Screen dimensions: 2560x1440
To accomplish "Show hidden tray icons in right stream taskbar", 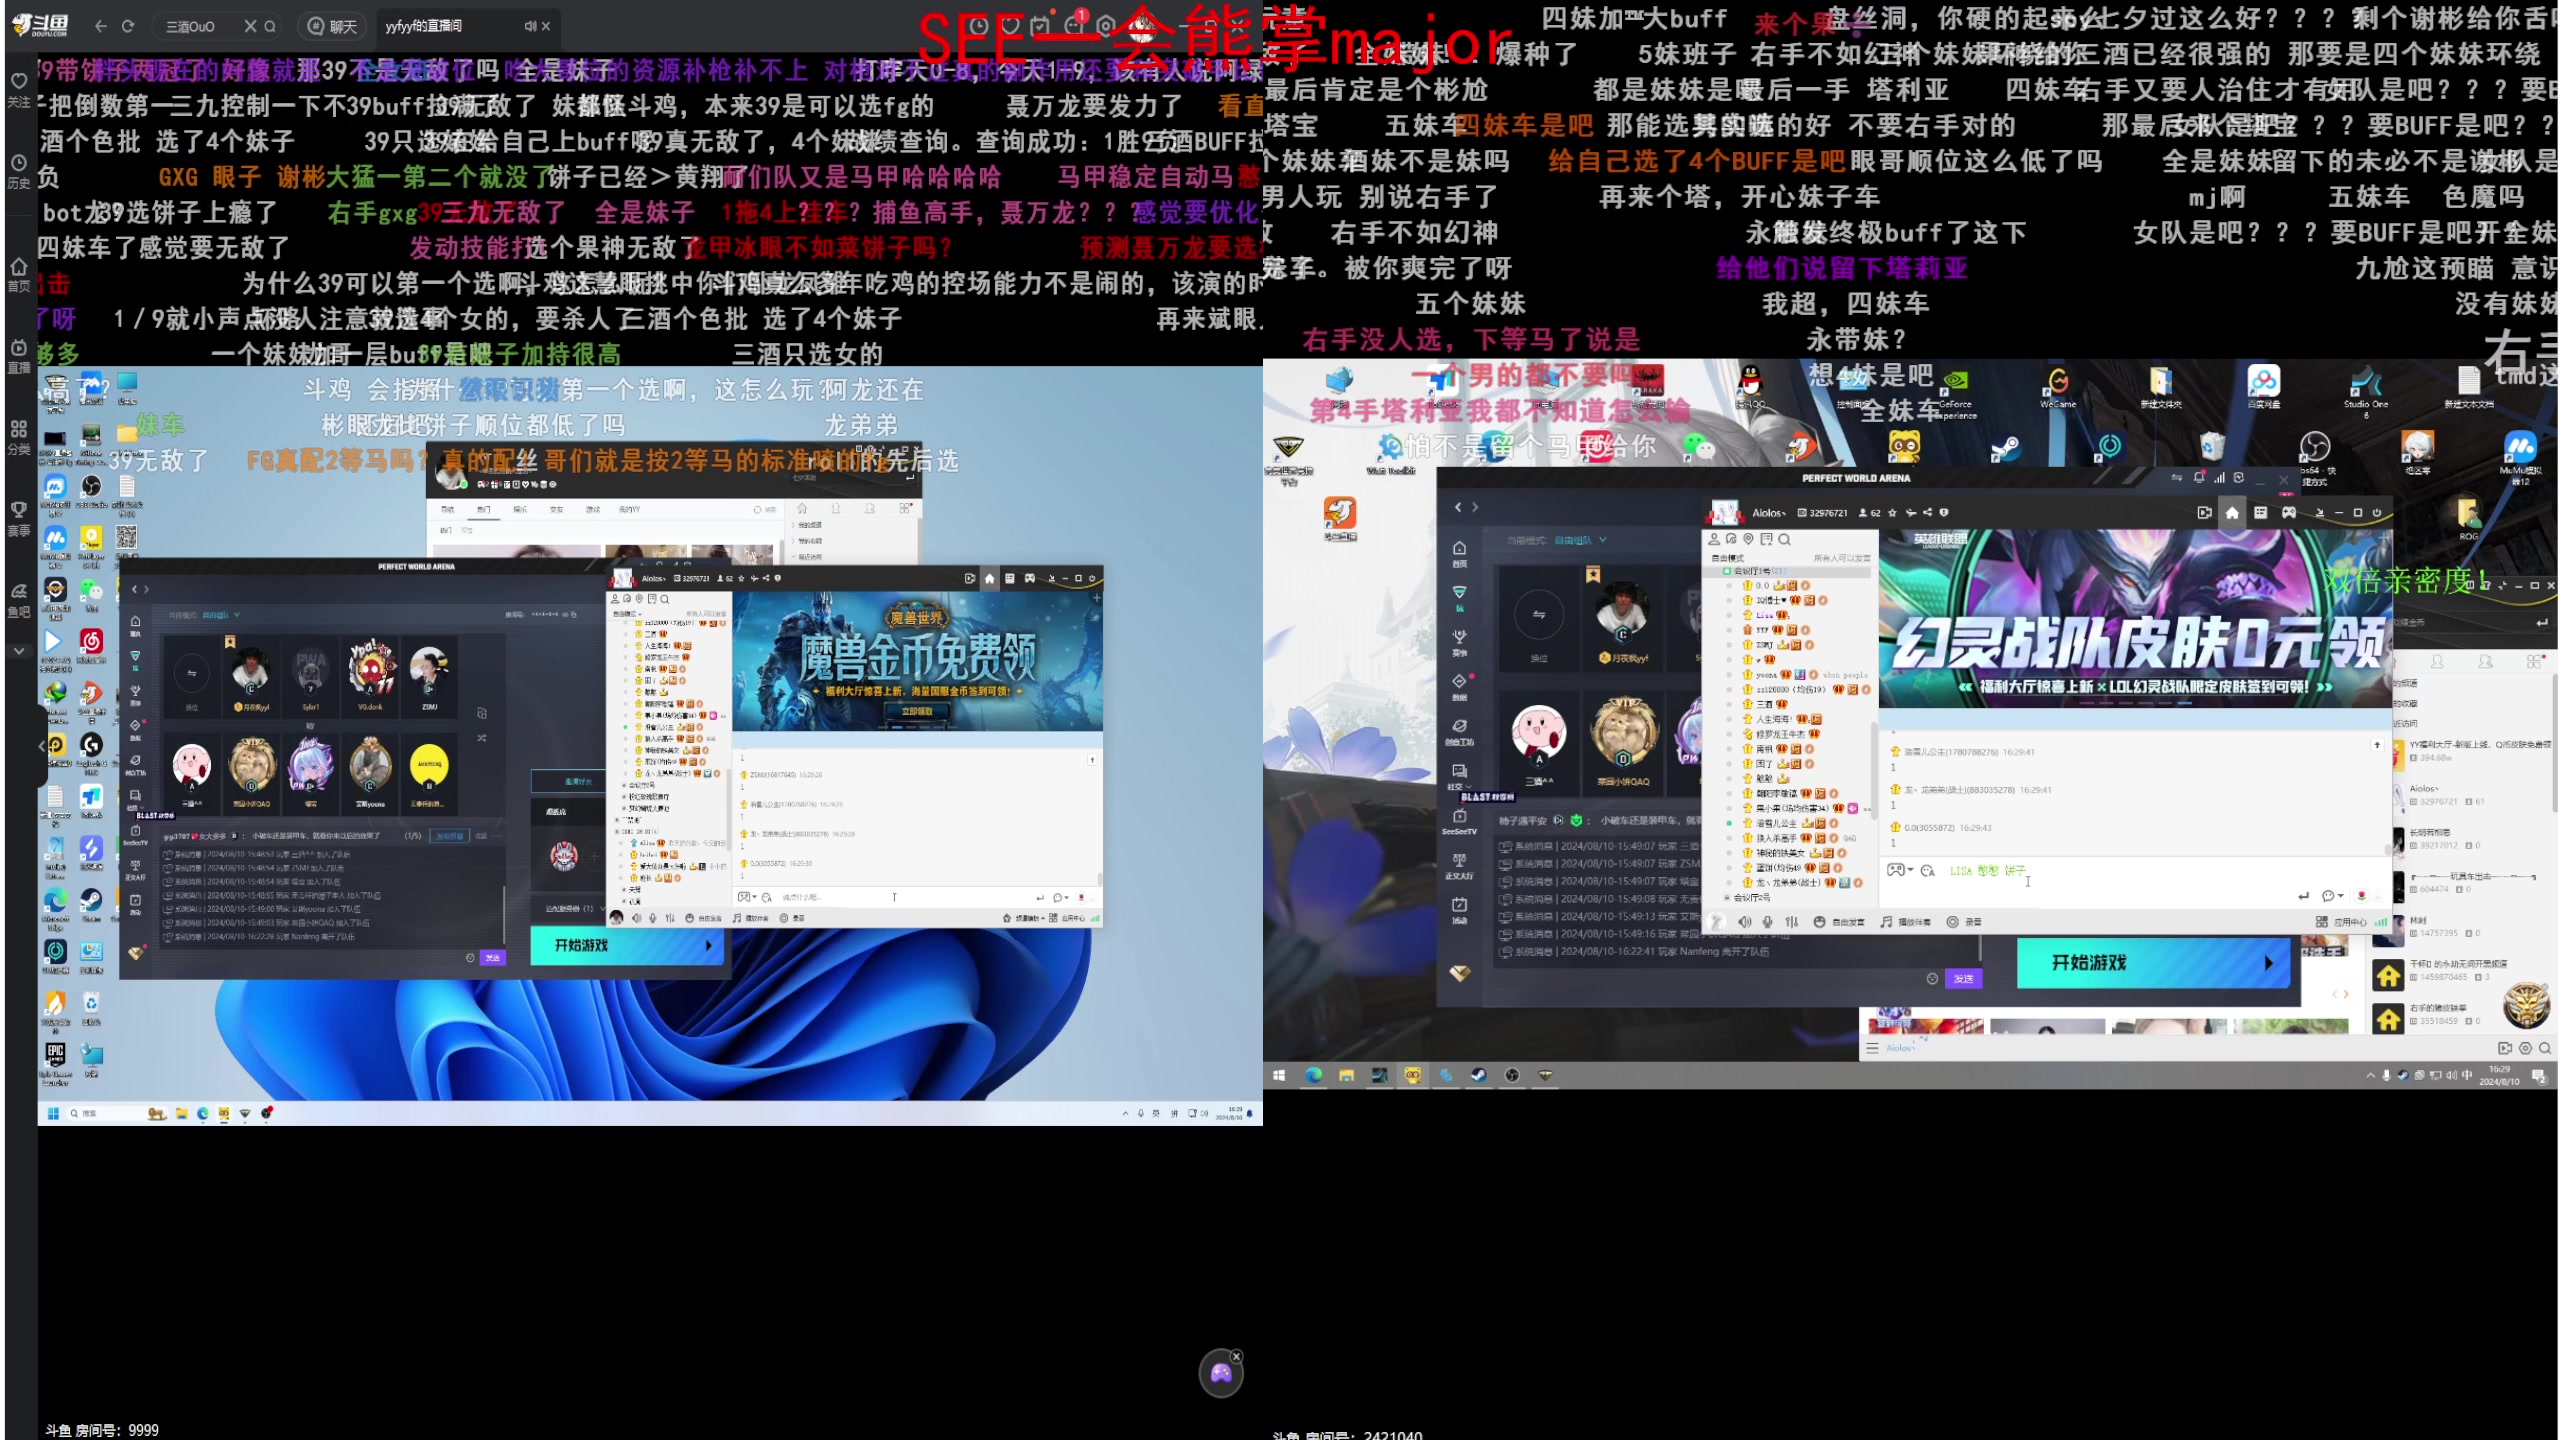I will [x=2370, y=1076].
